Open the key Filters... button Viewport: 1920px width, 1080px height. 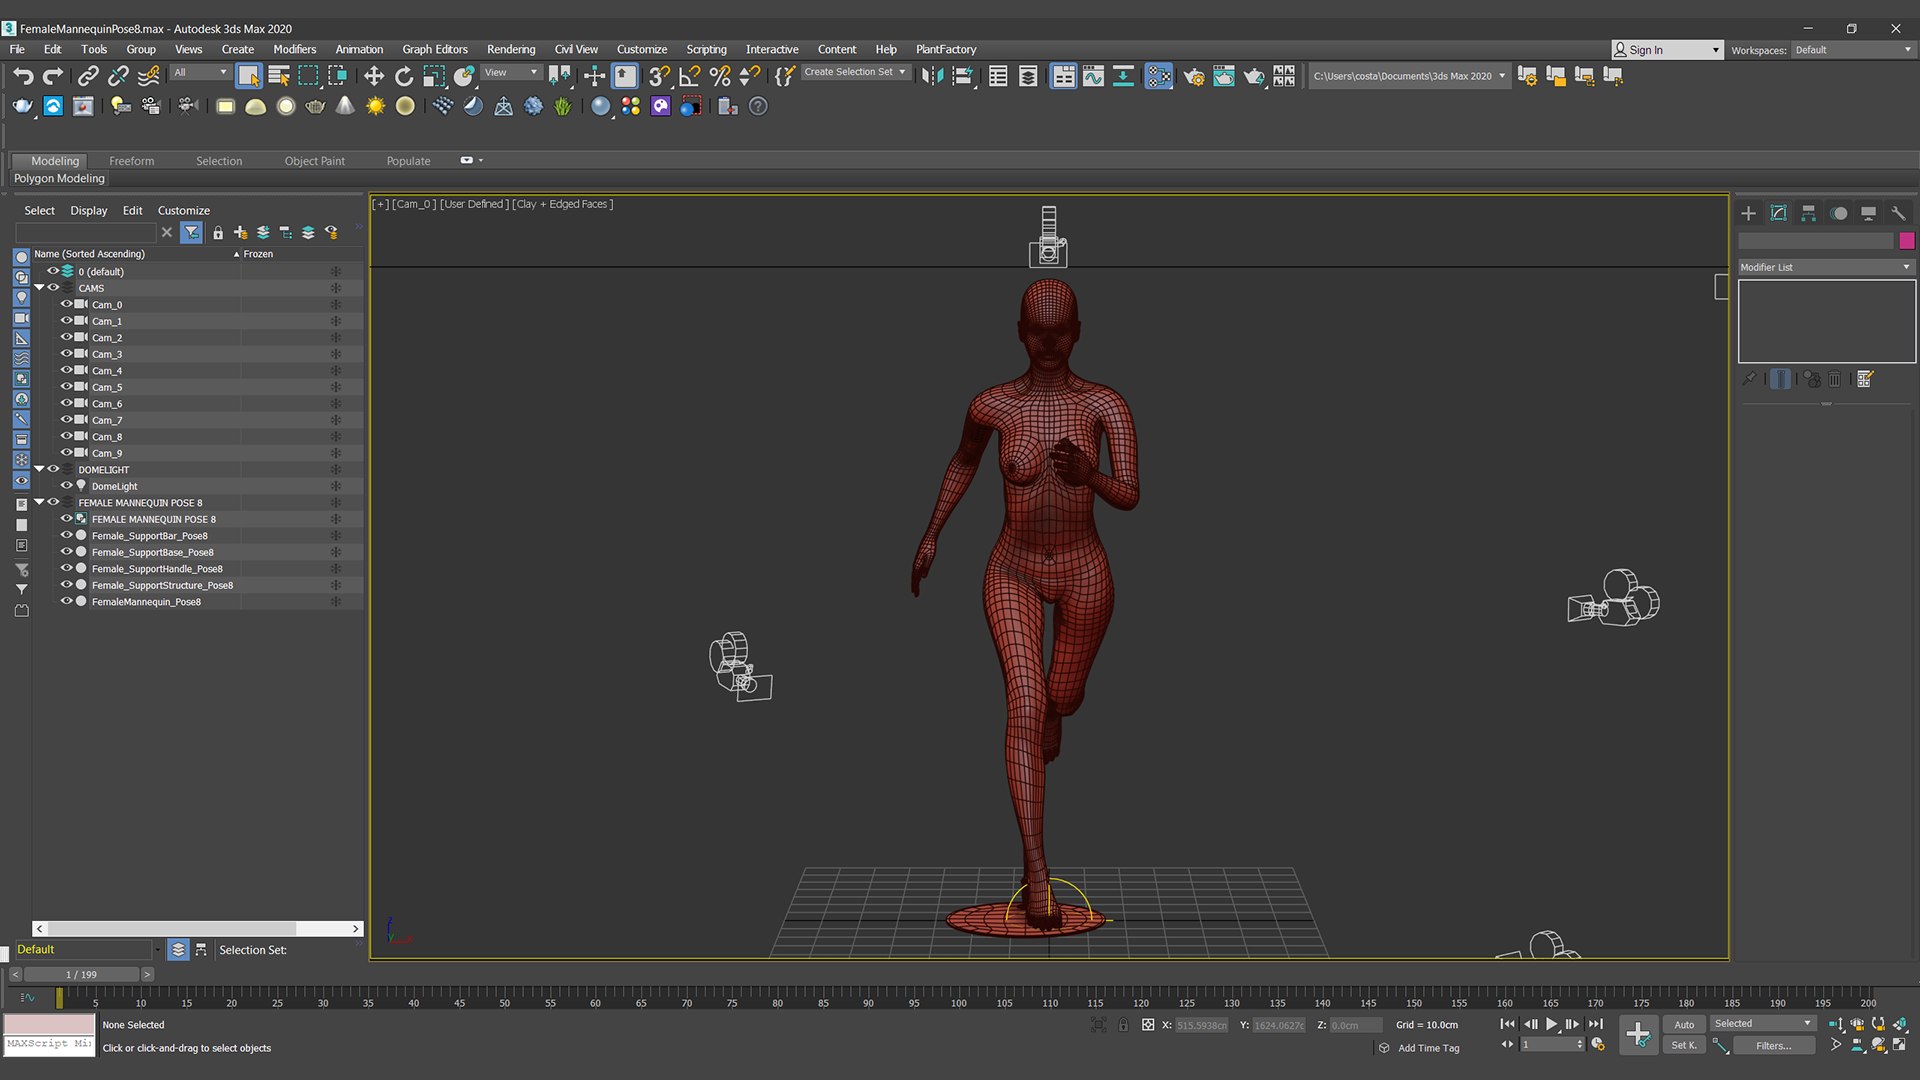1774,1045
